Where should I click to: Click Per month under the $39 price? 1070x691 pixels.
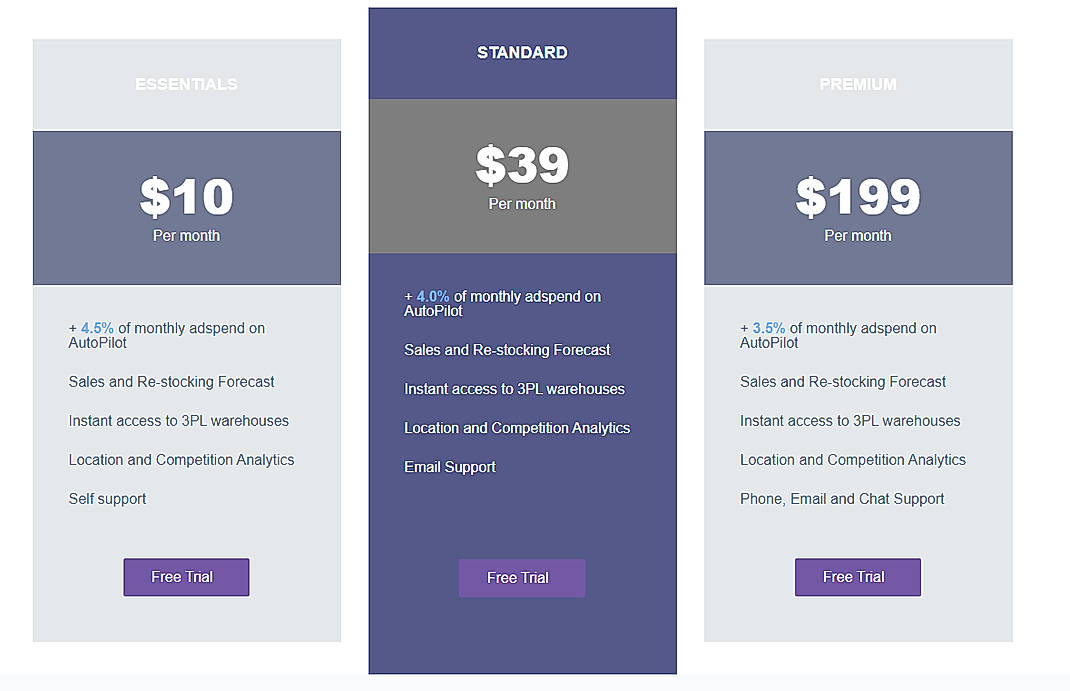click(x=522, y=203)
